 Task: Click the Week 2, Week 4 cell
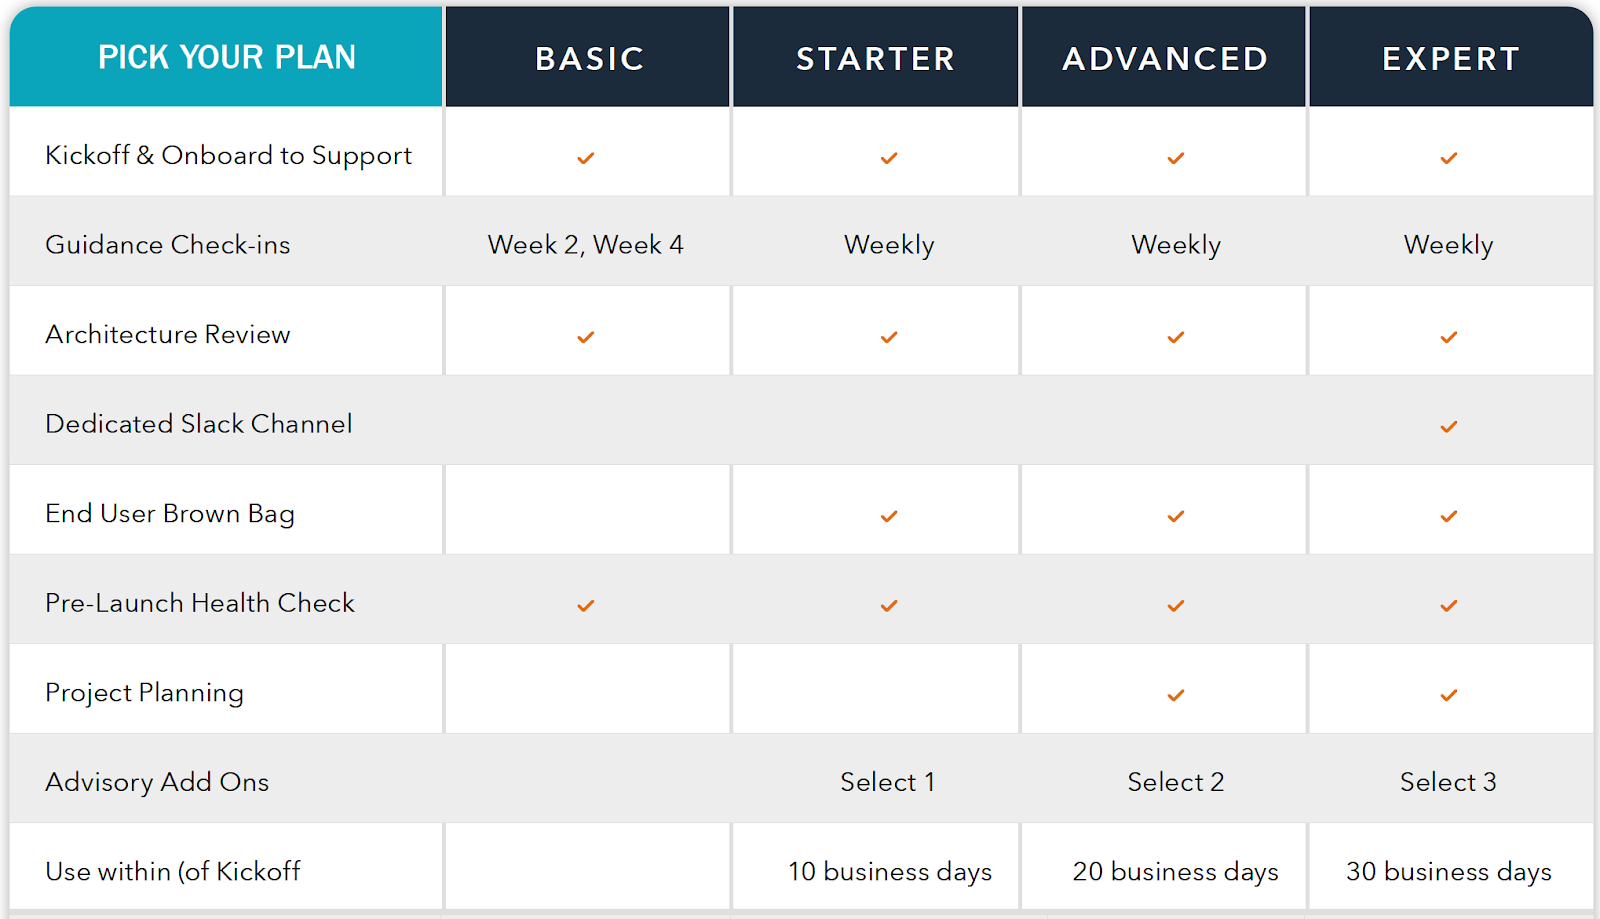pyautogui.click(x=586, y=245)
